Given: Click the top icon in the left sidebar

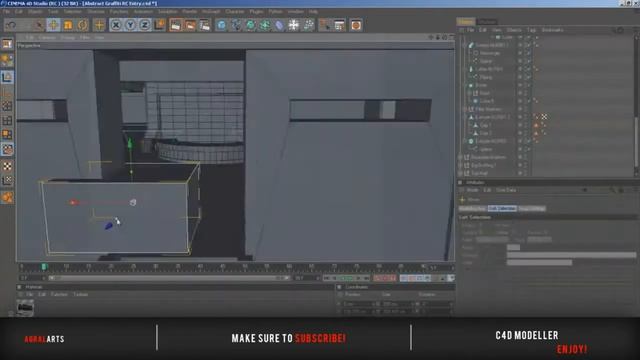Looking at the screenshot, I should [7, 44].
